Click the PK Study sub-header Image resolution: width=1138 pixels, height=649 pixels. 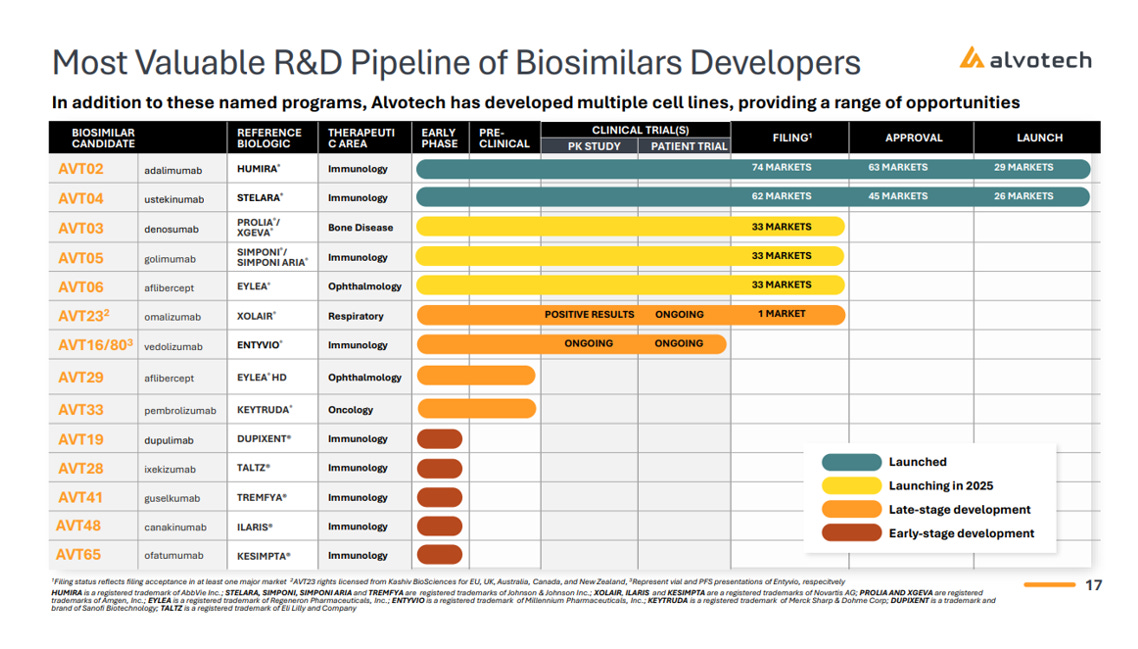594,147
